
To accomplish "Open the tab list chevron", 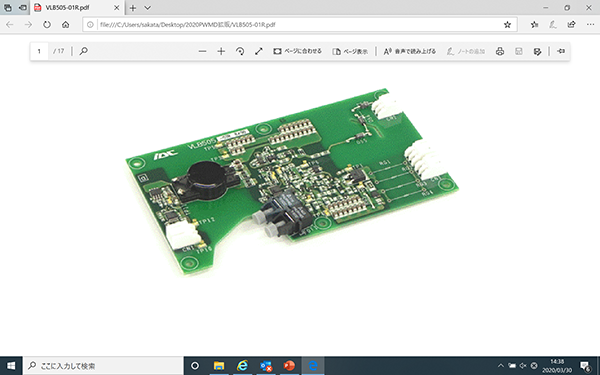I will (x=147, y=8).
